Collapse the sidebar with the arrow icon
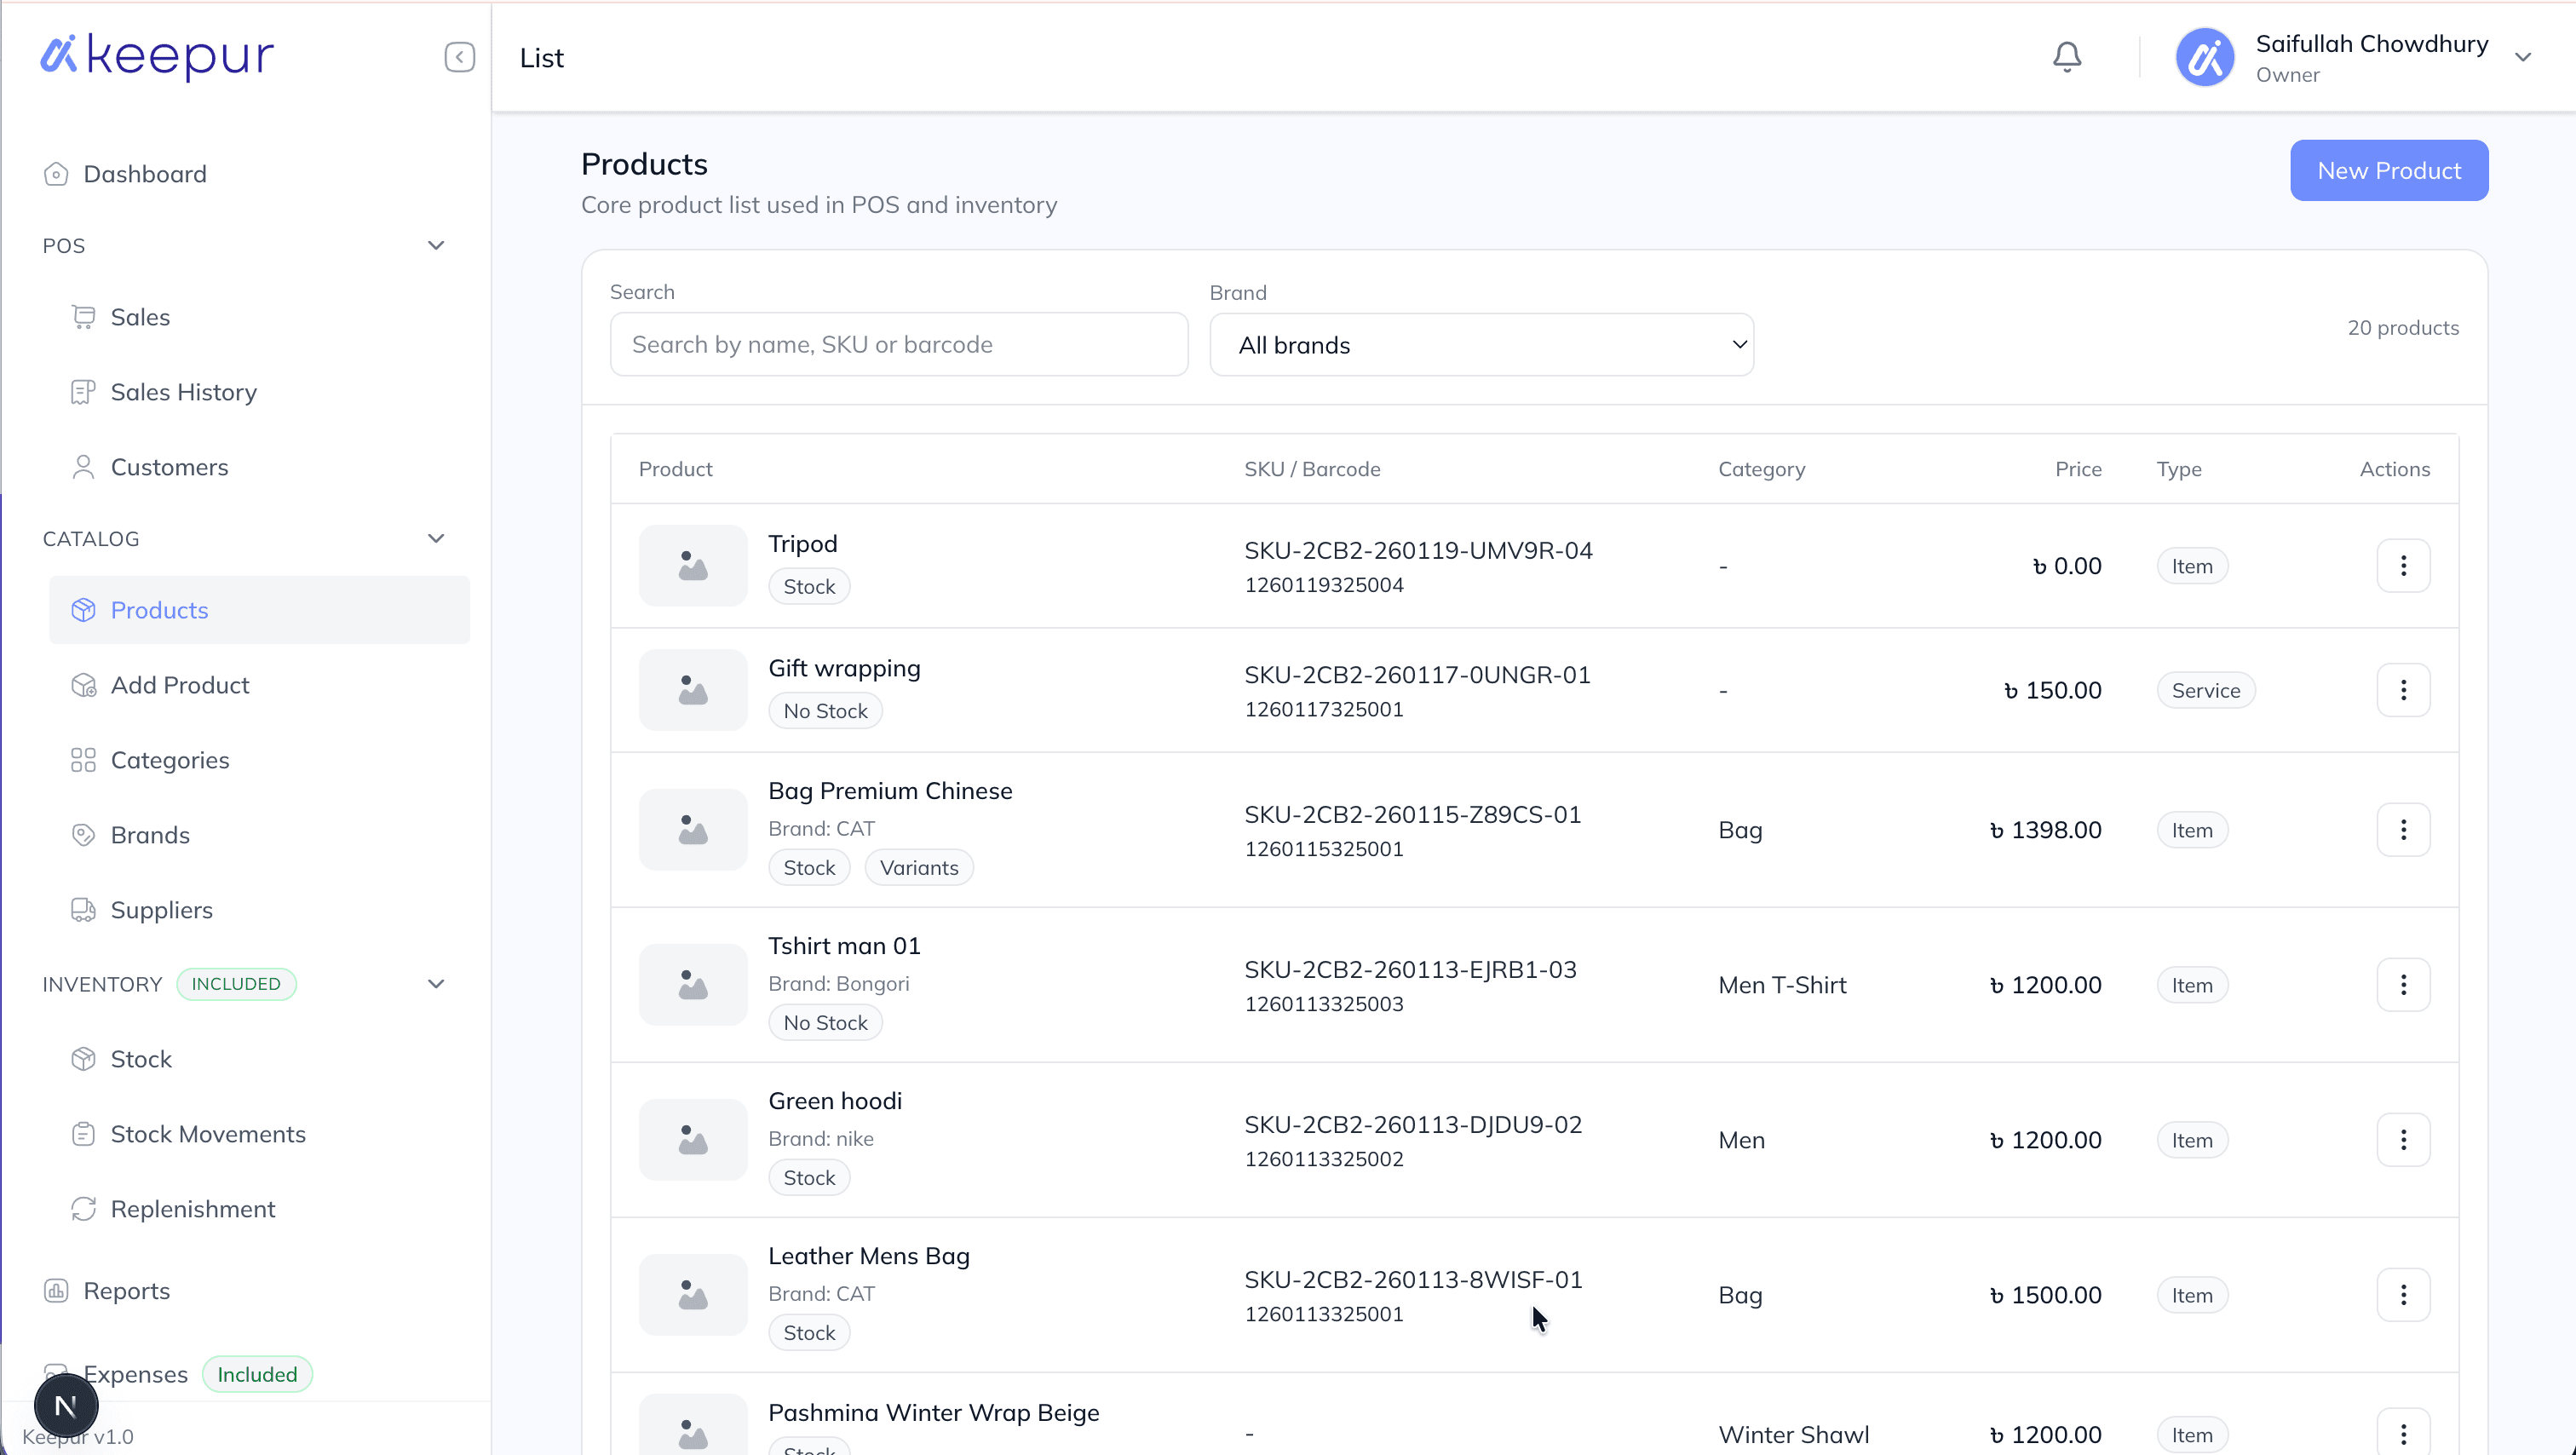The image size is (2576, 1455). tap(459, 57)
